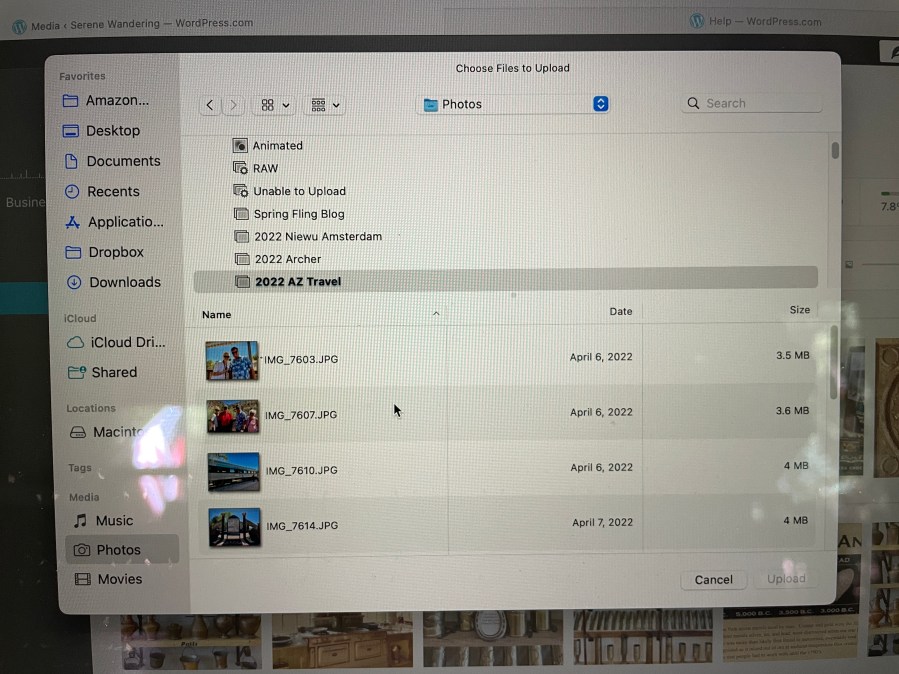The width and height of the screenshot is (899, 674).
Task: Click the file list vertical scrollbar
Action: (x=834, y=362)
